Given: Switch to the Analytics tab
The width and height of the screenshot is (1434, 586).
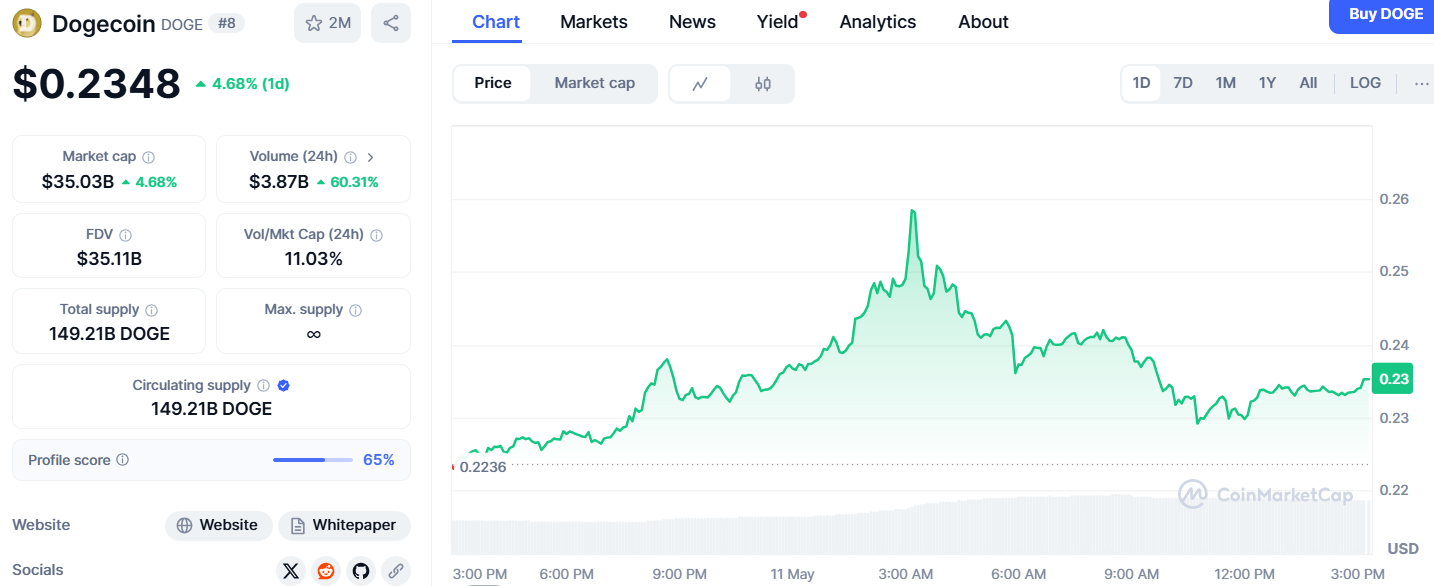Looking at the screenshot, I should 878,22.
